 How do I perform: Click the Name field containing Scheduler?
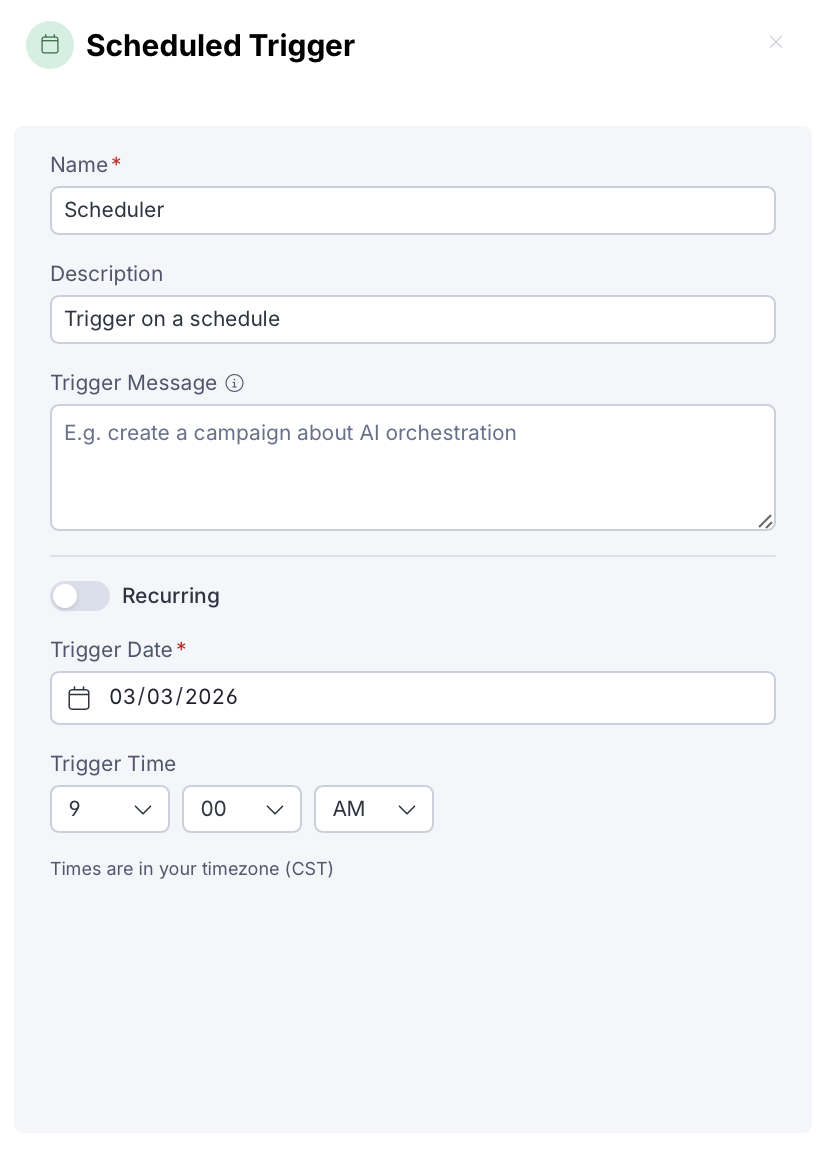tap(412, 210)
